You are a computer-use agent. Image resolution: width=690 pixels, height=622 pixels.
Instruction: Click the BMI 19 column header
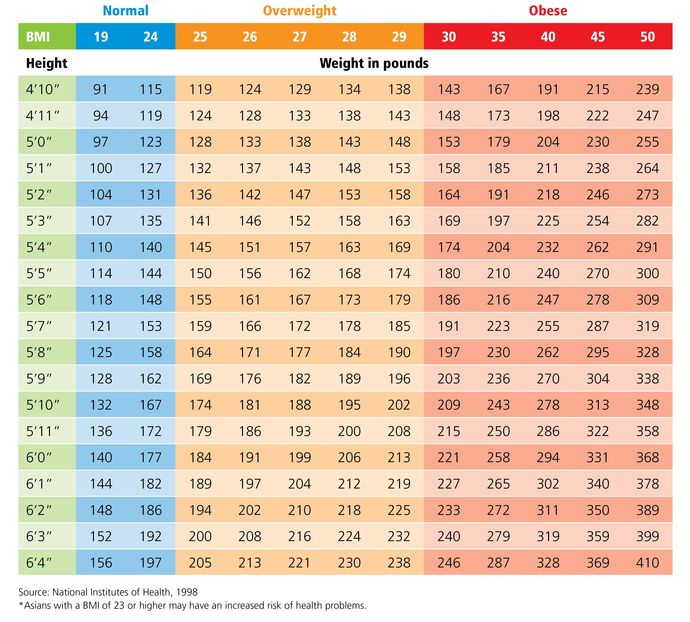point(101,37)
